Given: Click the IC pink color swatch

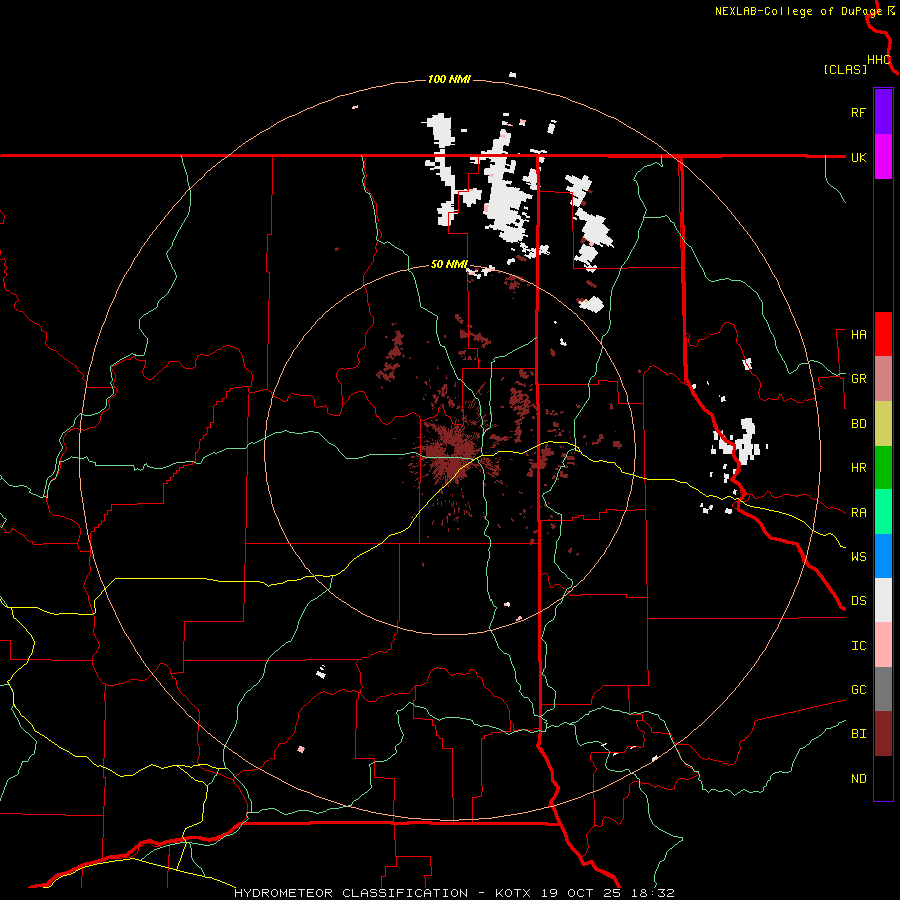Looking at the screenshot, I should 883,645.
